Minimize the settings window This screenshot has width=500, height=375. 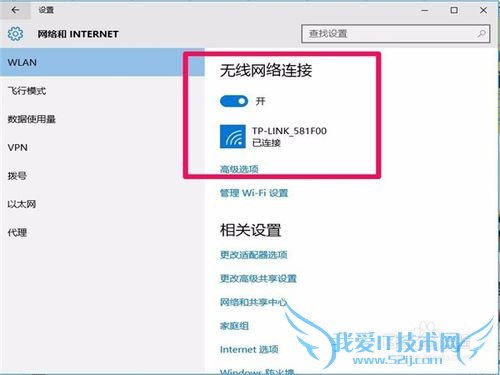point(424,10)
